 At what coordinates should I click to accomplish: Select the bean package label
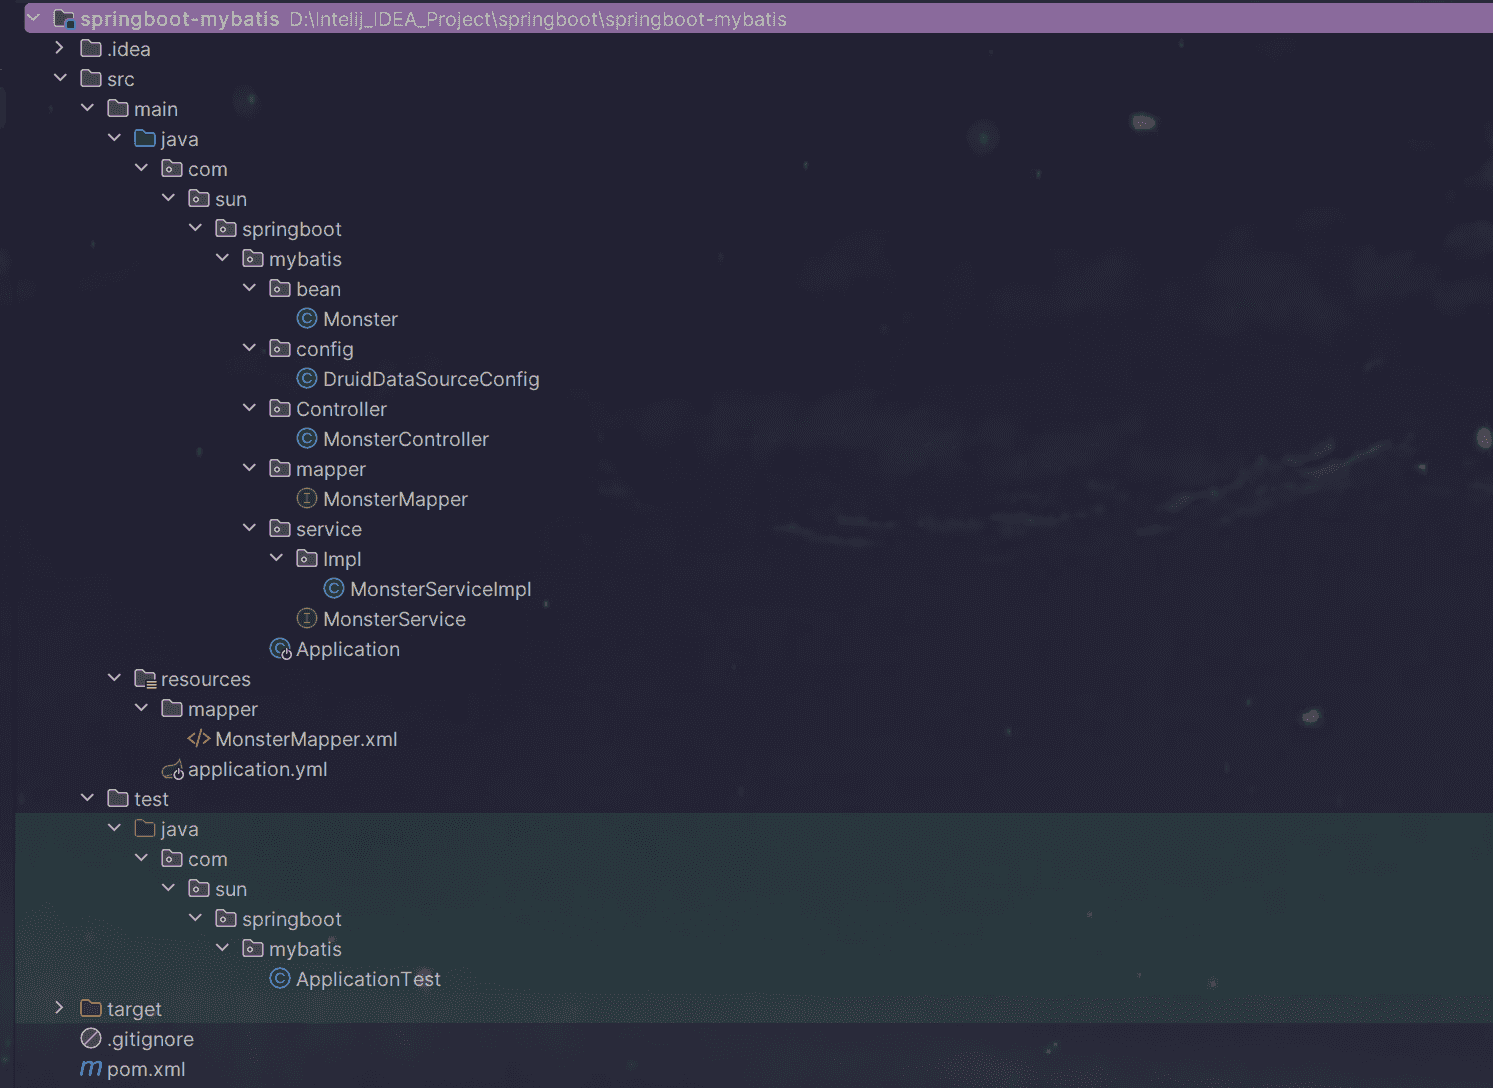point(318,289)
